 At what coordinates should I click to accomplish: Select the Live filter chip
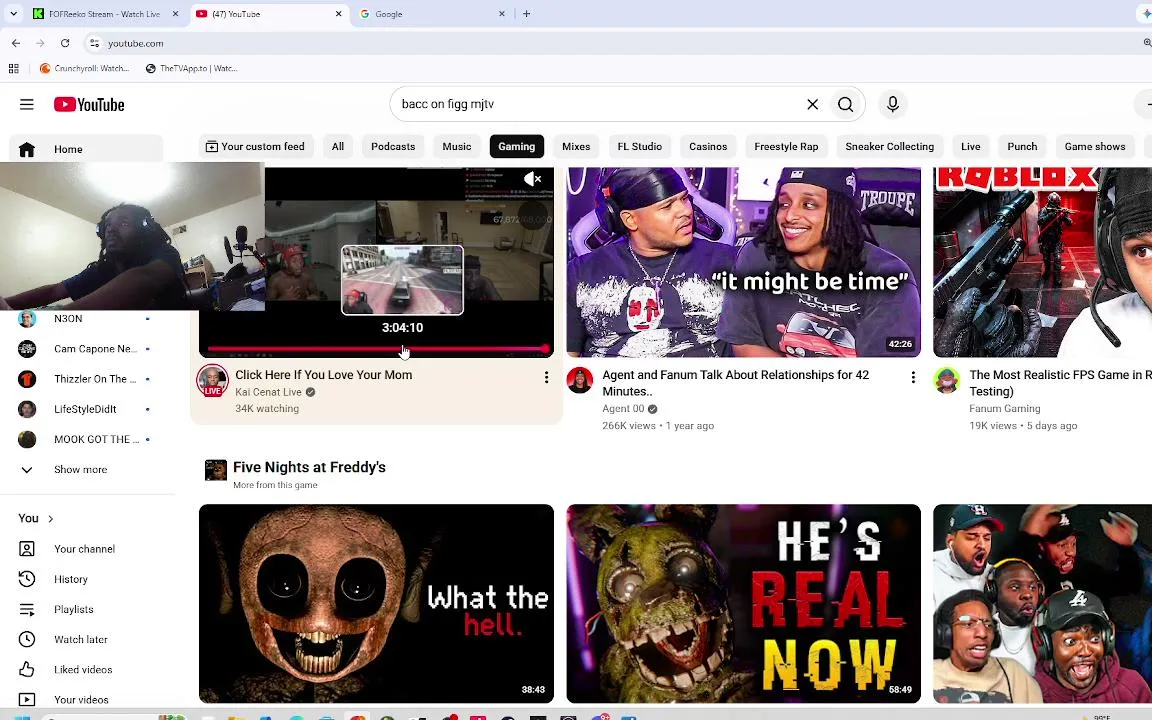[971, 146]
